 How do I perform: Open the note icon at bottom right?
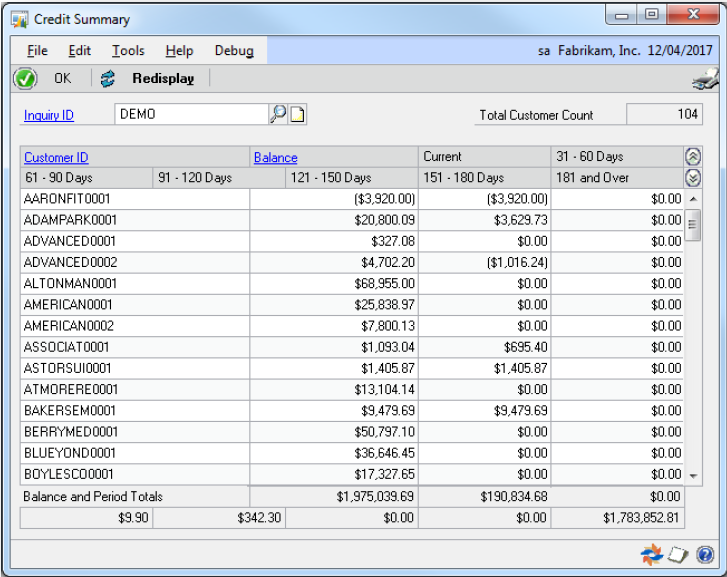(678, 553)
